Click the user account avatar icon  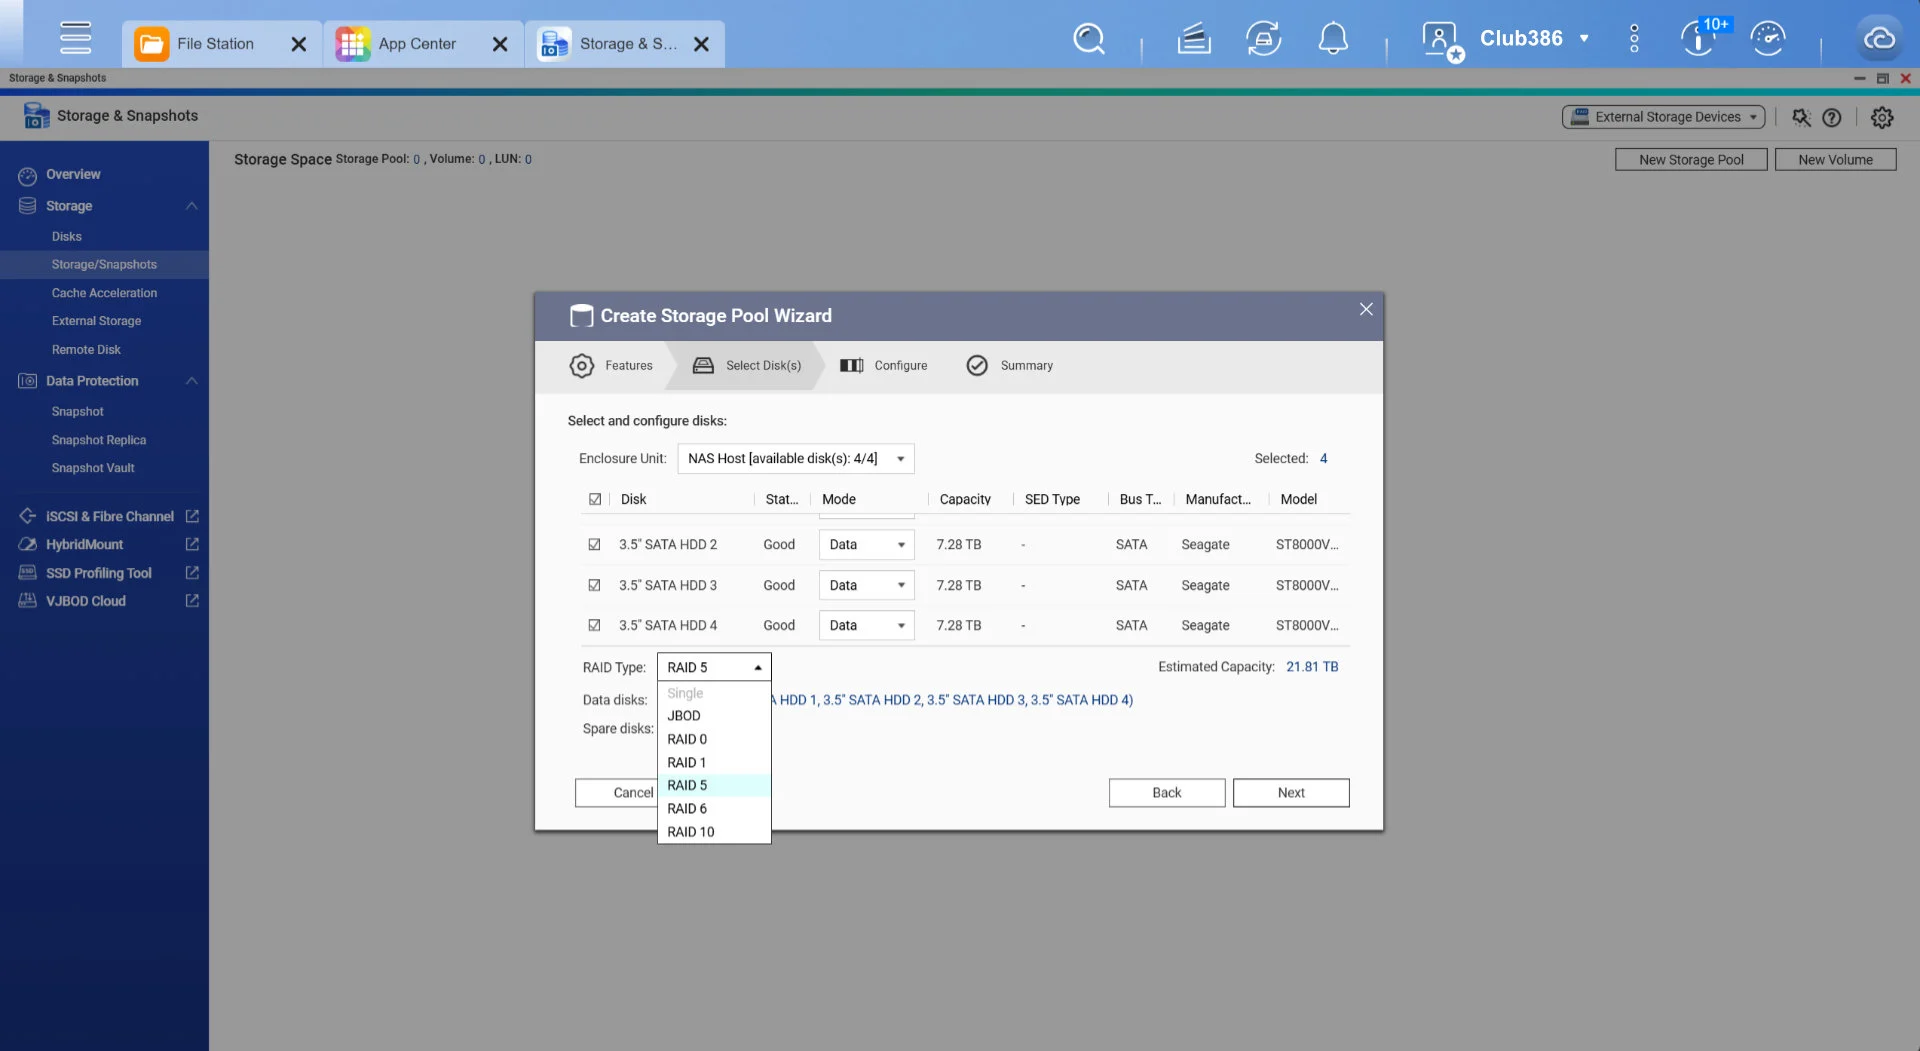click(1441, 40)
